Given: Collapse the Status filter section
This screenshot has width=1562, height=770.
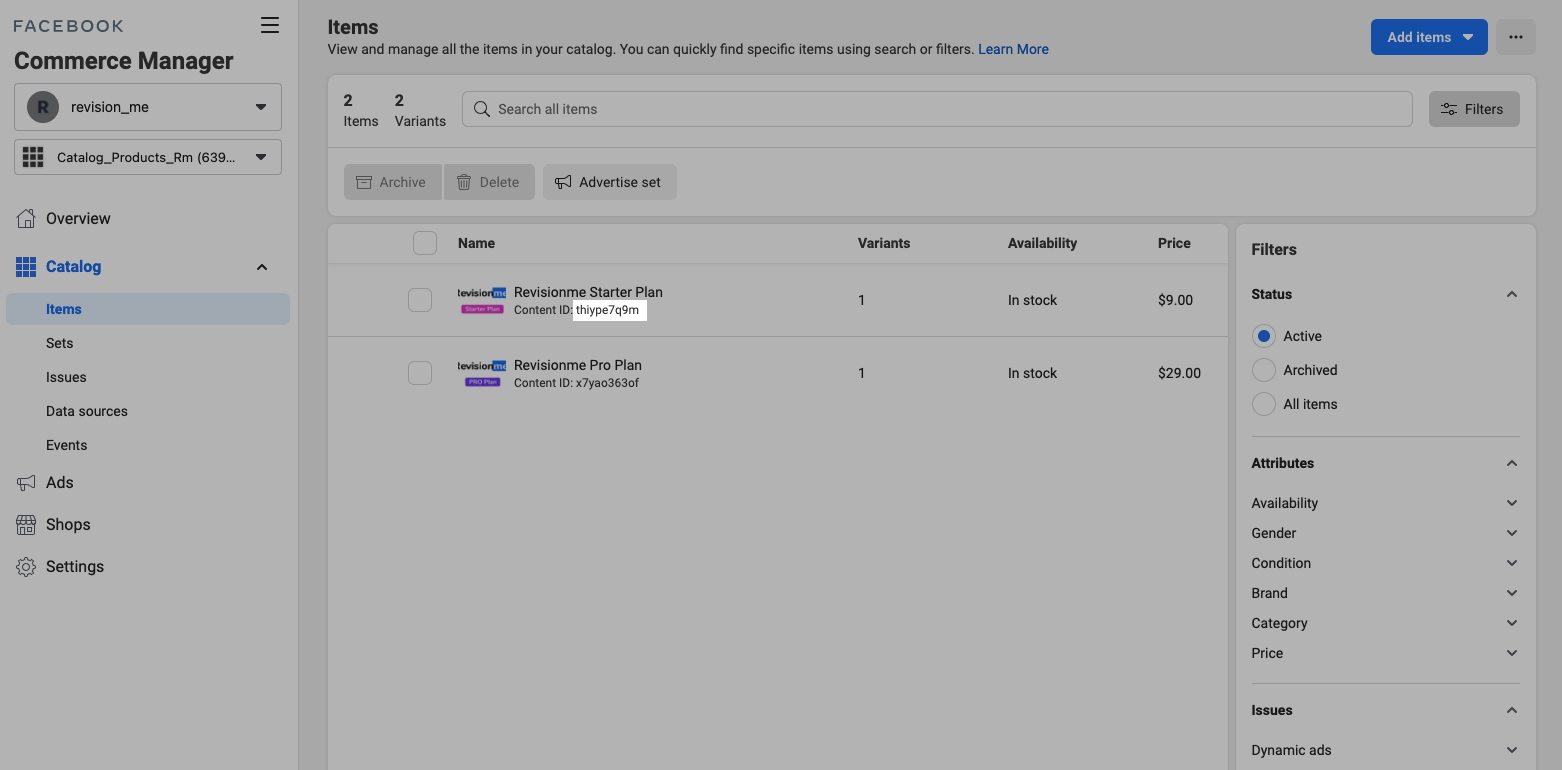Looking at the screenshot, I should (x=1511, y=294).
